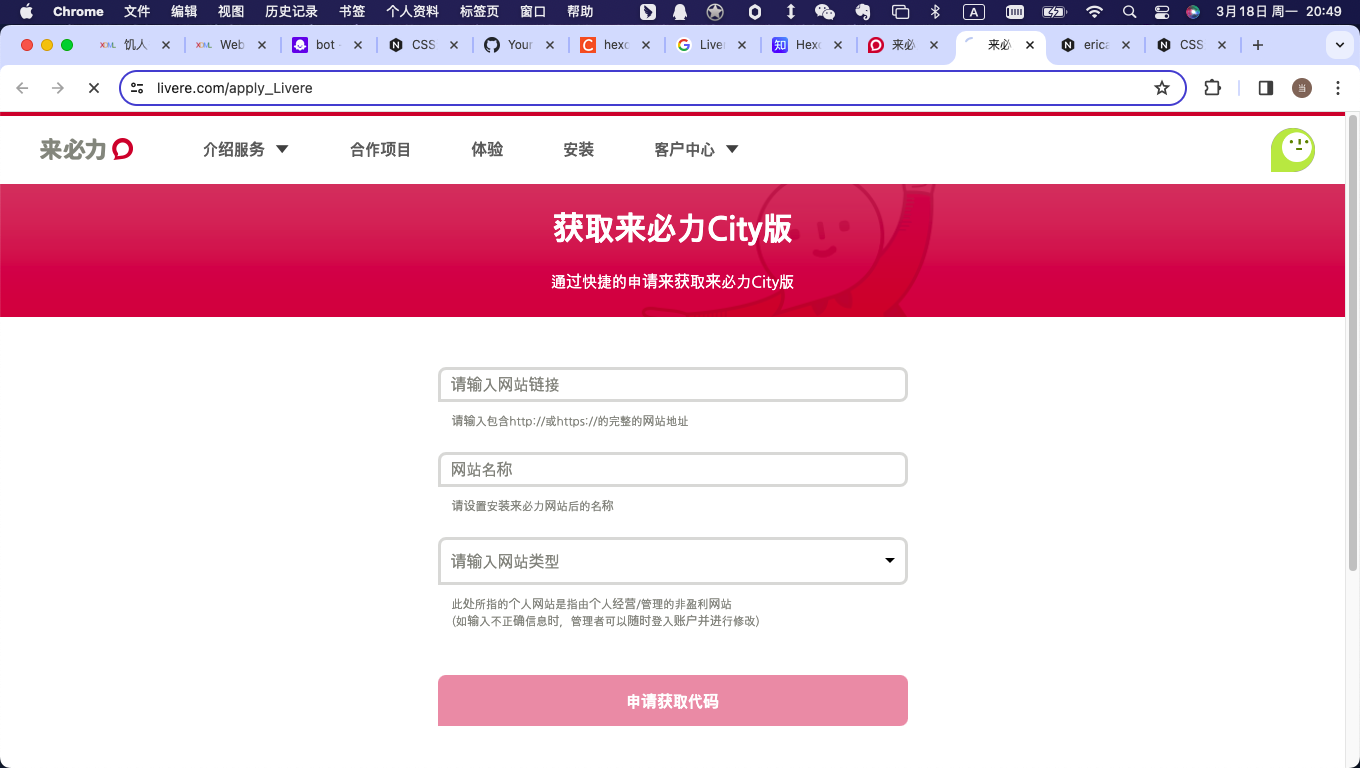
Task: Click the 来必力 logo in header
Action: tap(86, 149)
